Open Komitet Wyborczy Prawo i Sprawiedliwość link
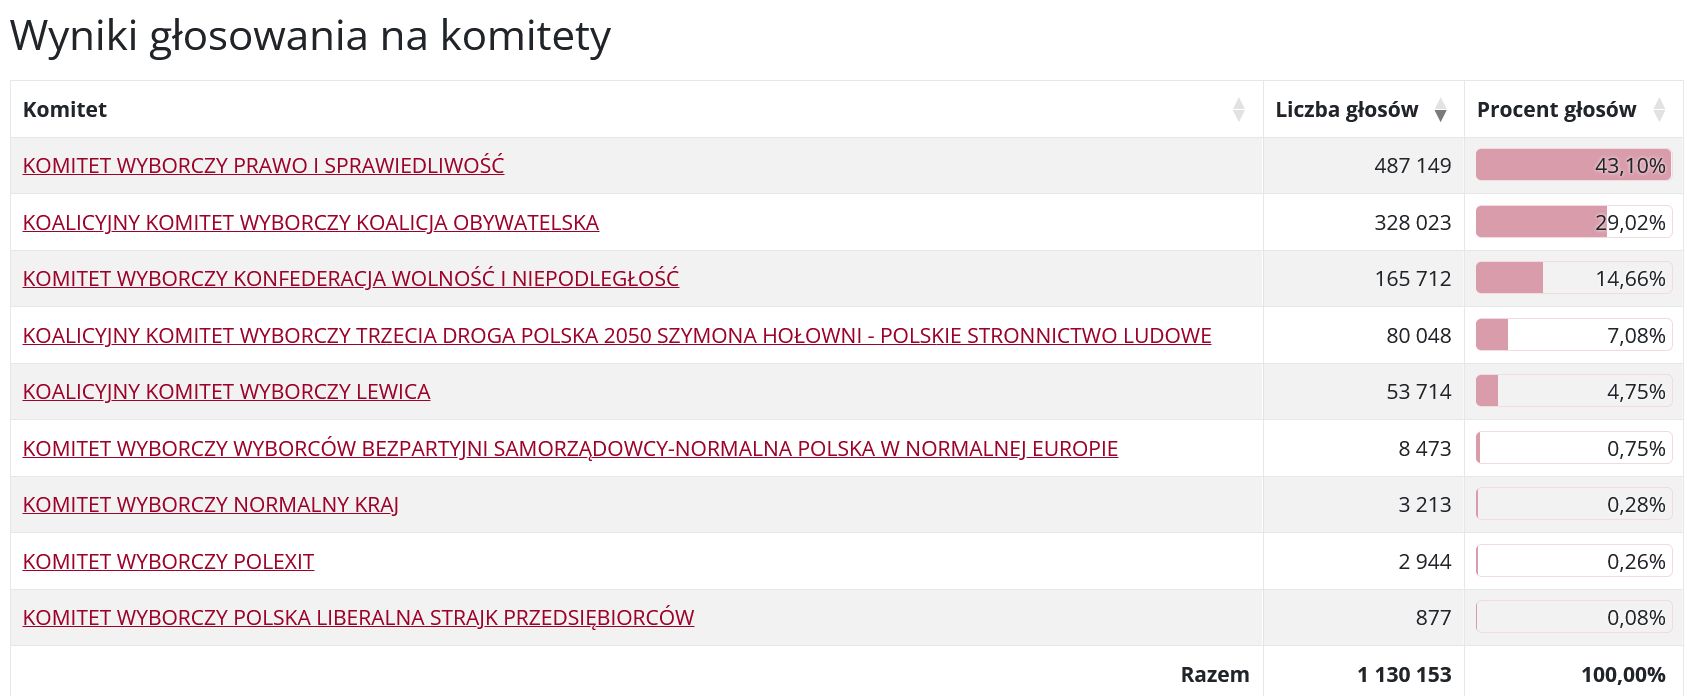Image resolution: width=1687 pixels, height=696 pixels. point(263,166)
